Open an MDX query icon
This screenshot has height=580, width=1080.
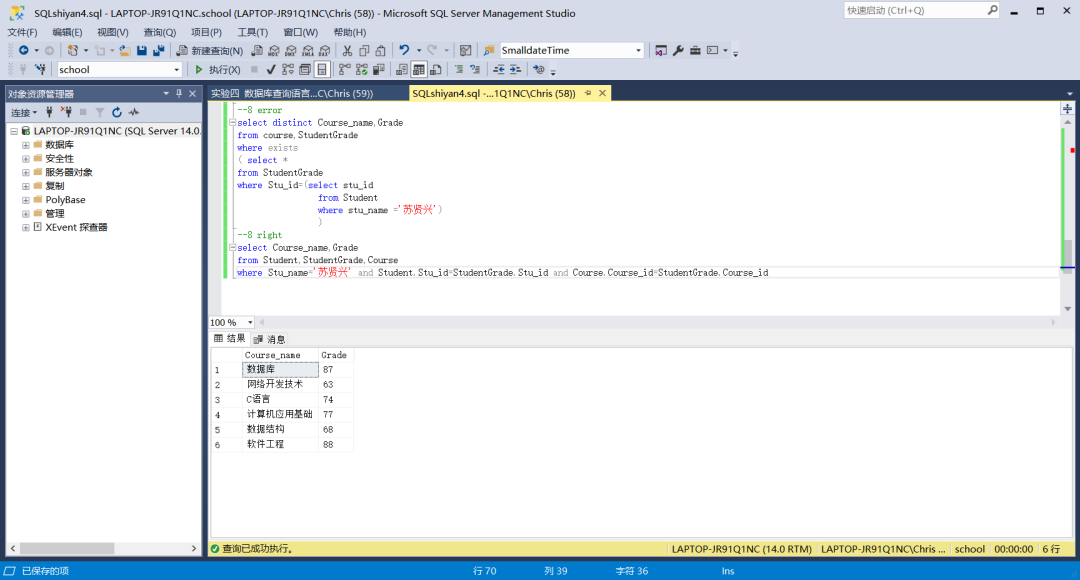(x=274, y=50)
